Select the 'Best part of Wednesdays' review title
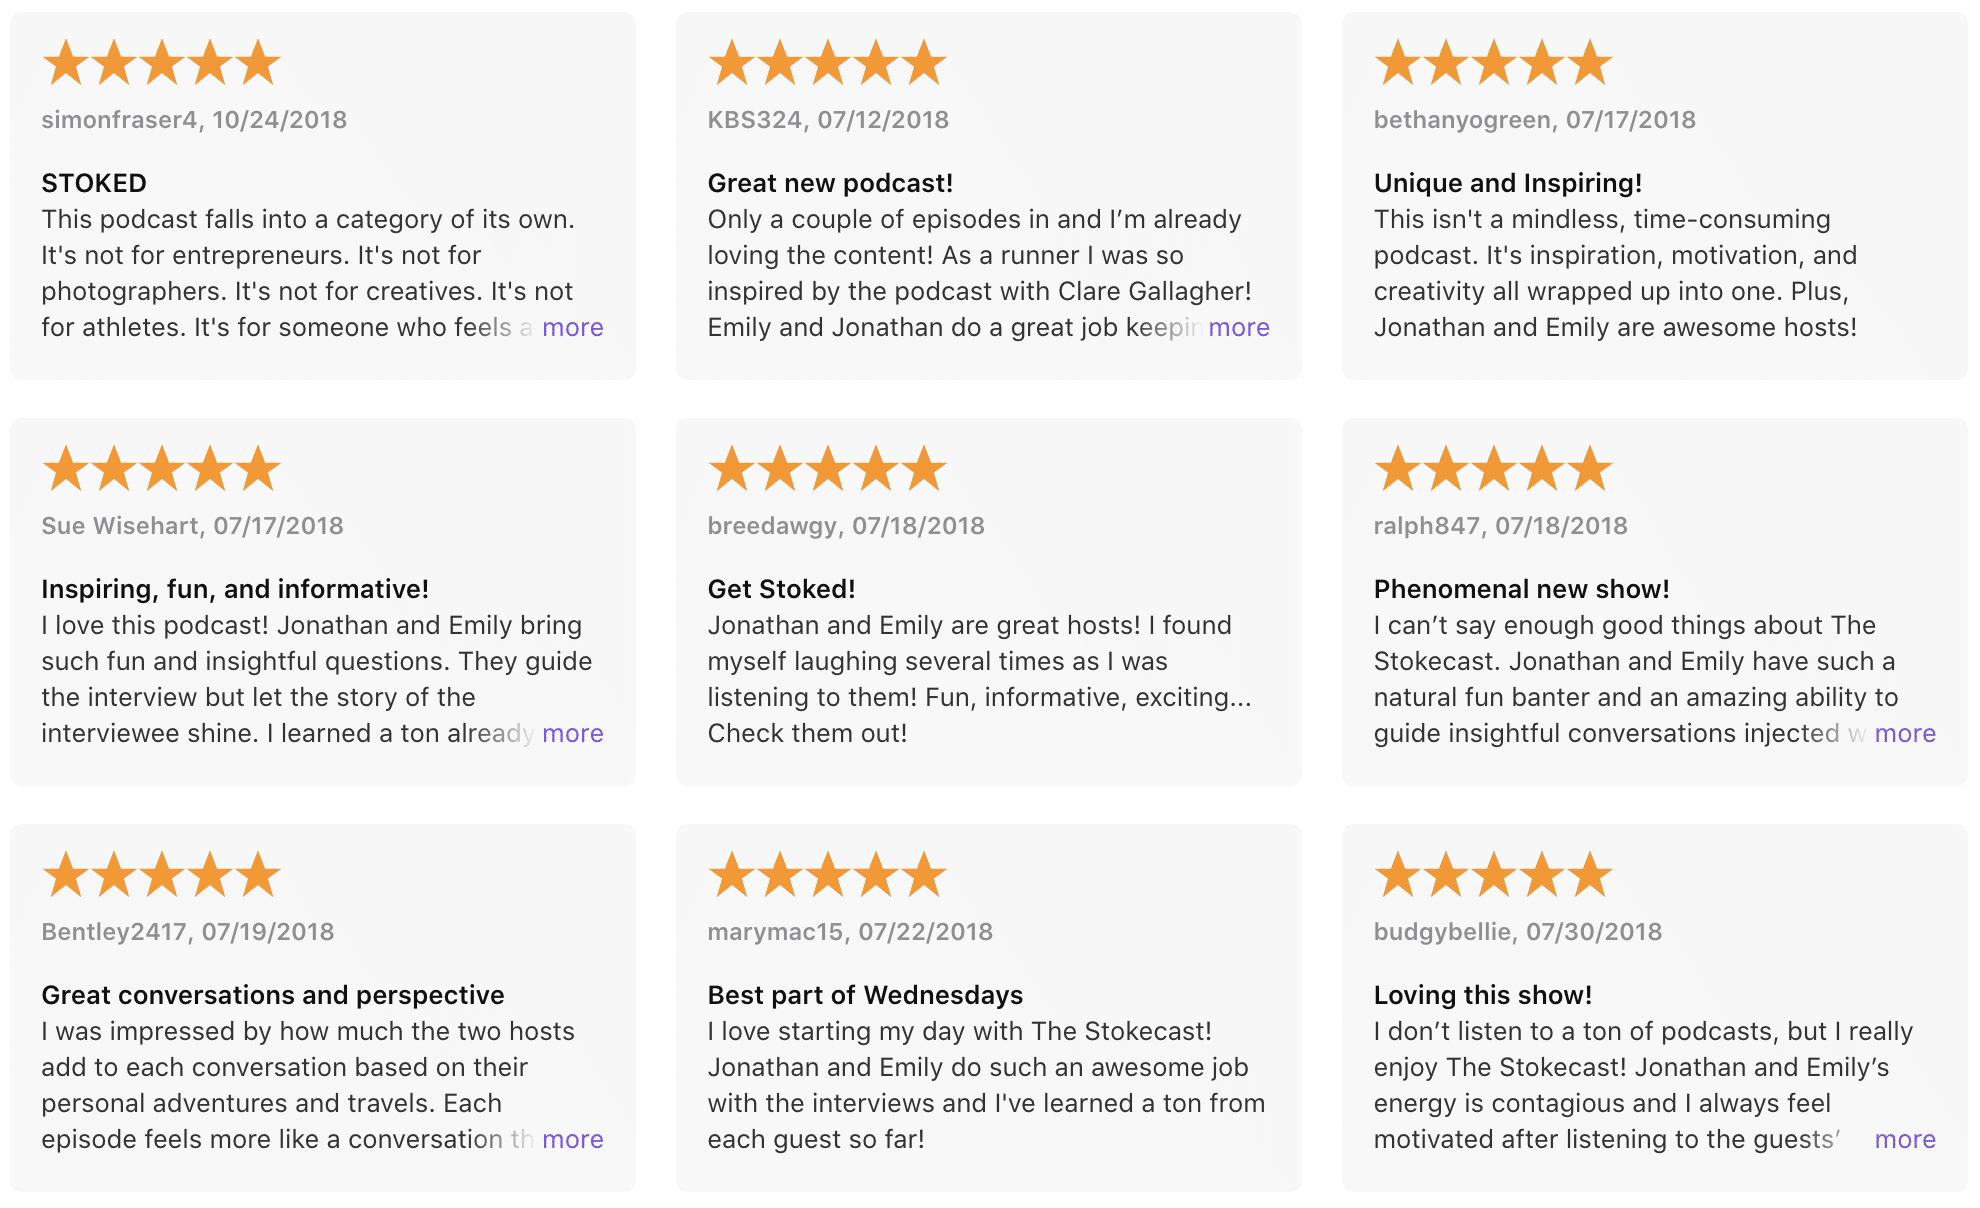This screenshot has width=1980, height=1208. pyautogui.click(x=865, y=995)
